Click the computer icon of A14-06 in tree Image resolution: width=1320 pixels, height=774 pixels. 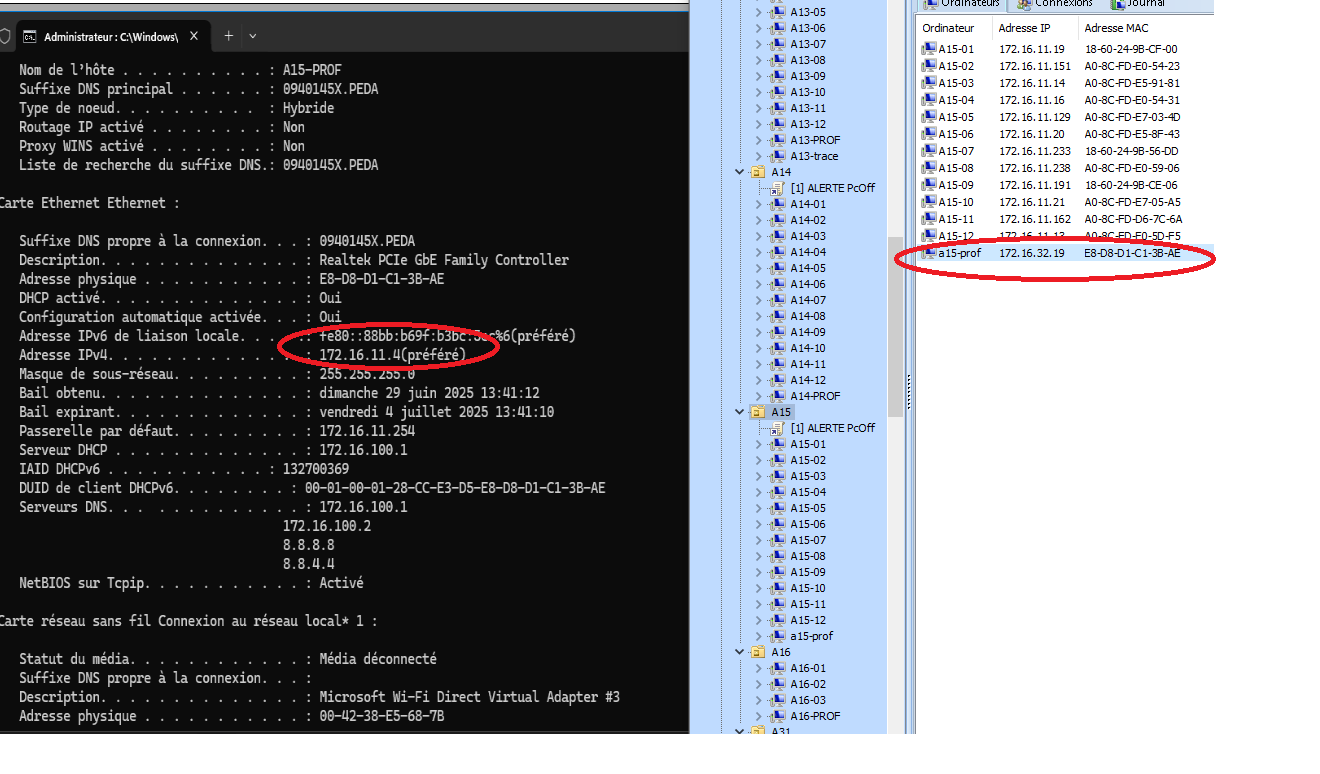click(x=777, y=284)
